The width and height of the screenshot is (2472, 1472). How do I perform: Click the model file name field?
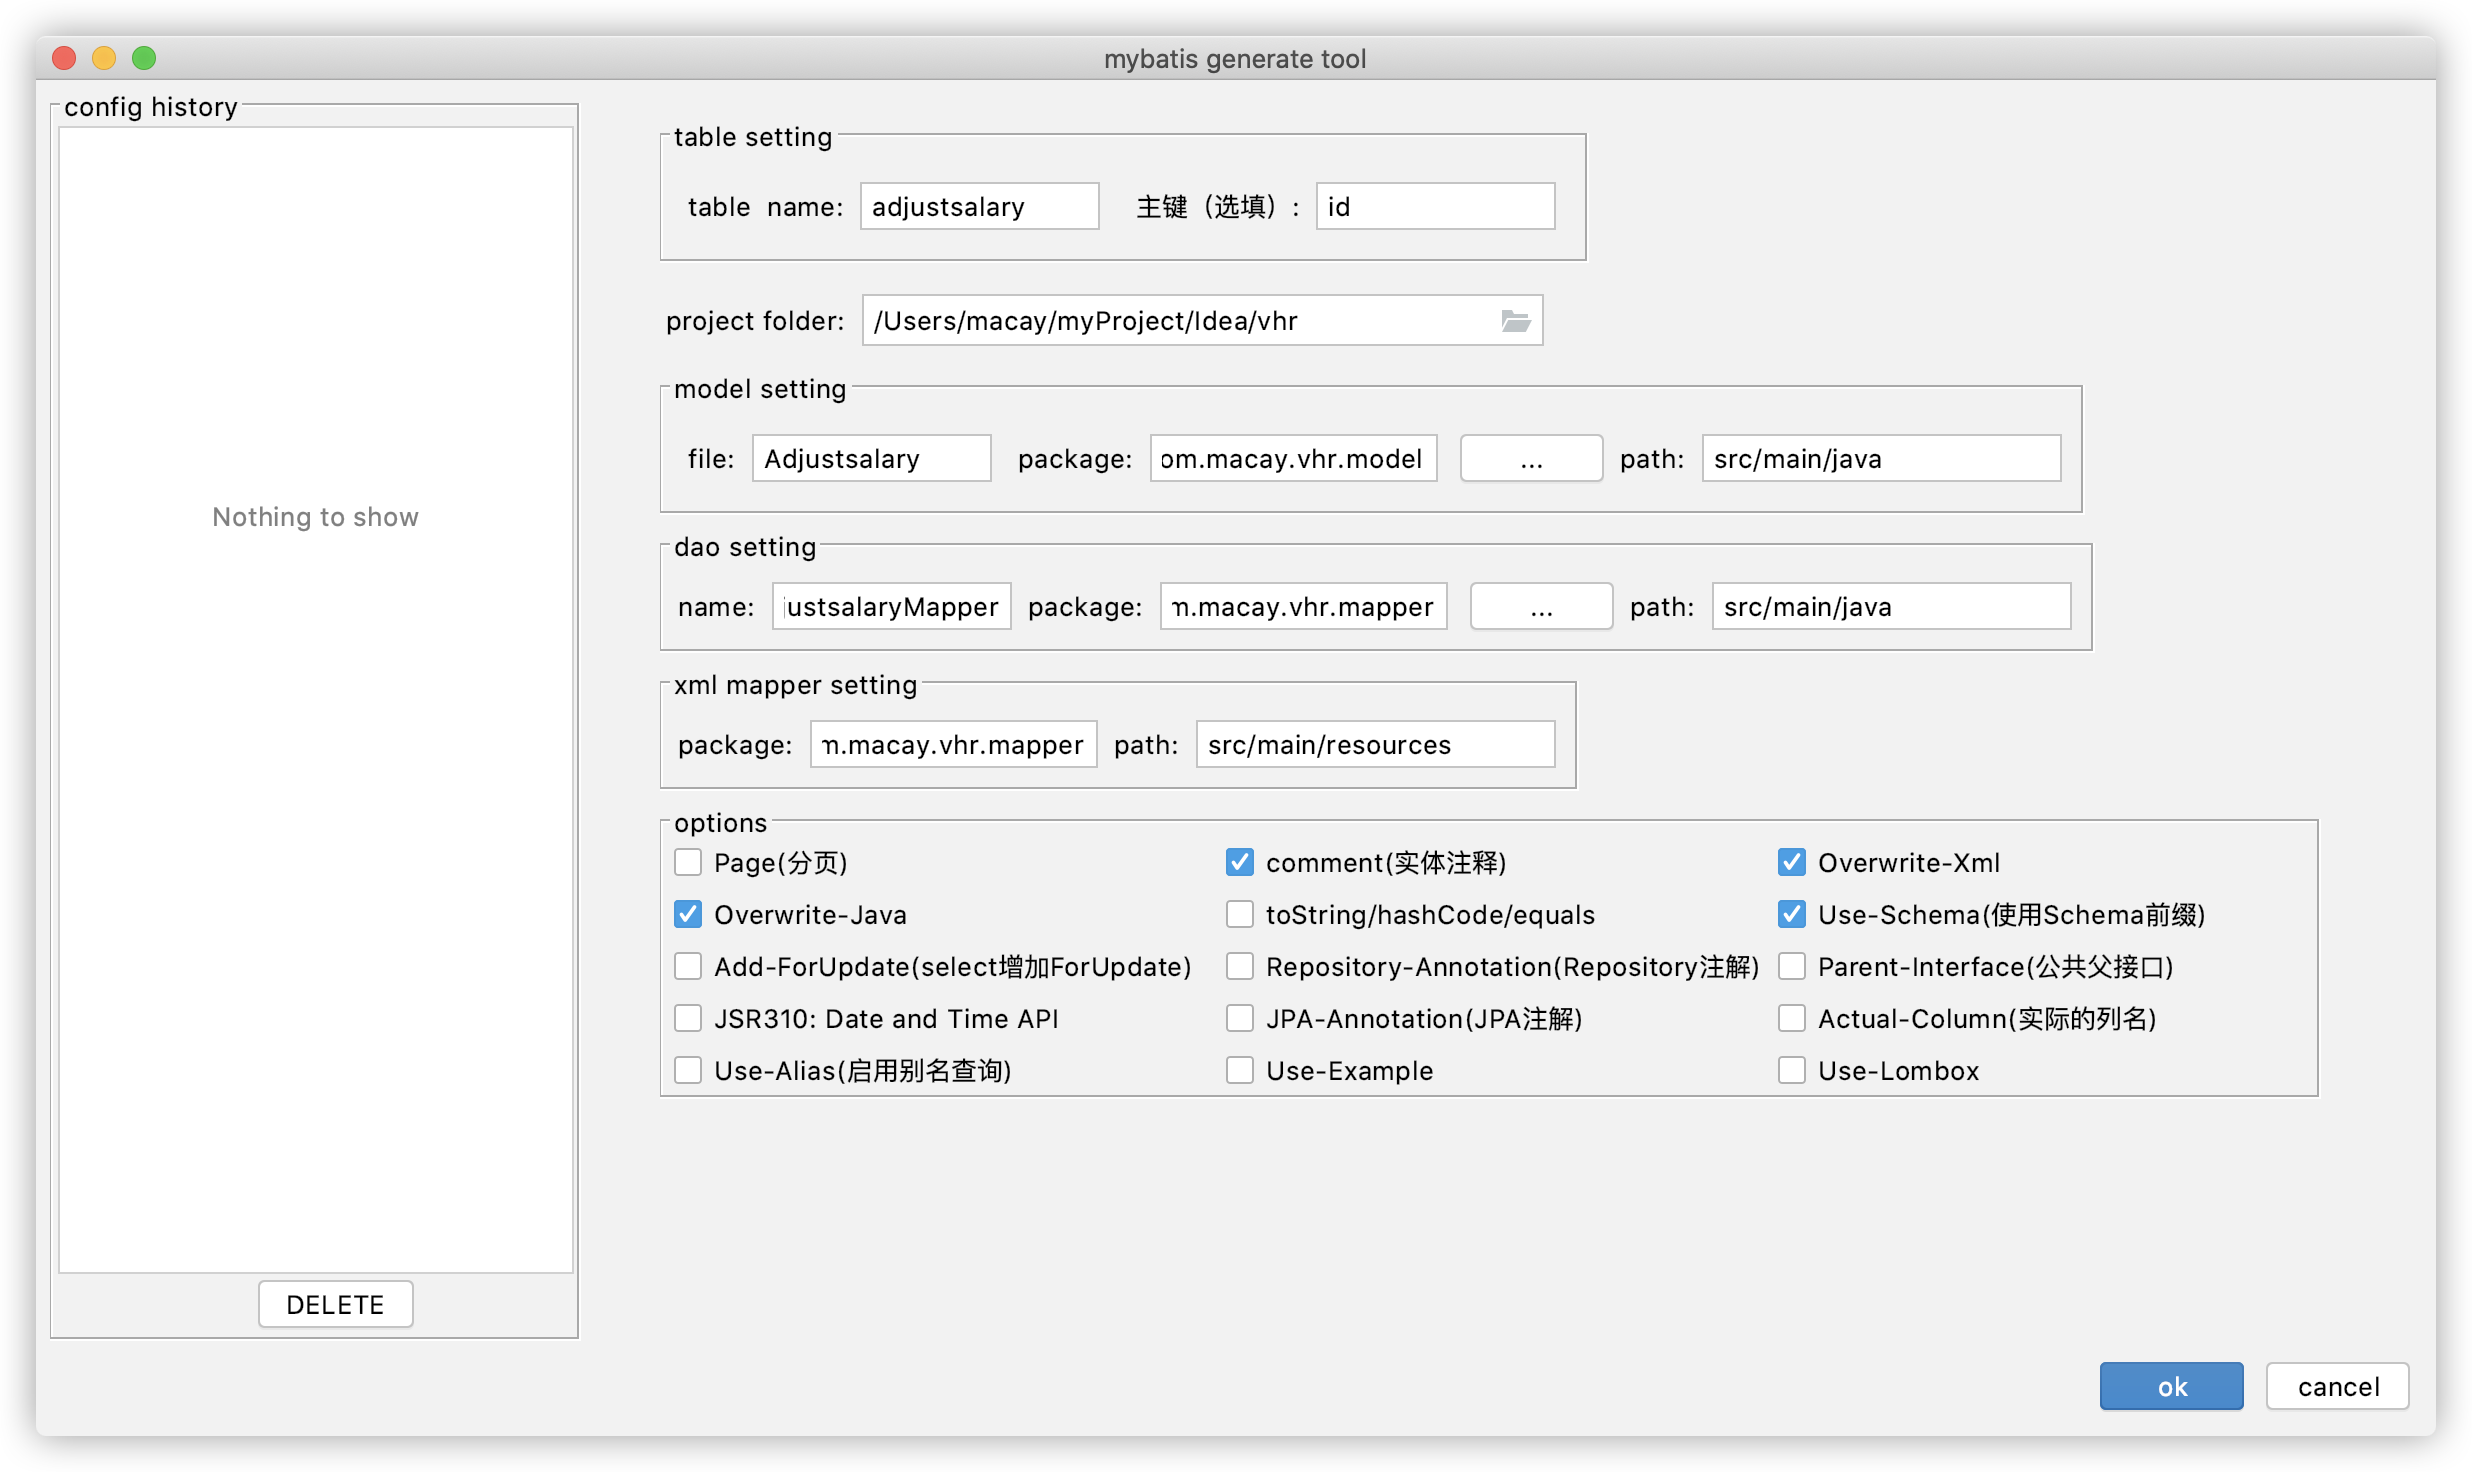tap(871, 459)
